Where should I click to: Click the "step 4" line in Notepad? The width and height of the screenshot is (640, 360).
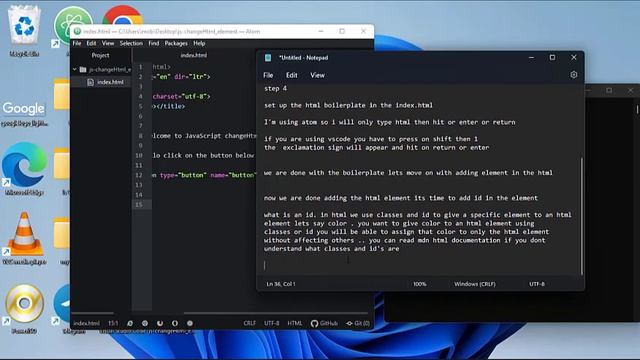coord(276,88)
